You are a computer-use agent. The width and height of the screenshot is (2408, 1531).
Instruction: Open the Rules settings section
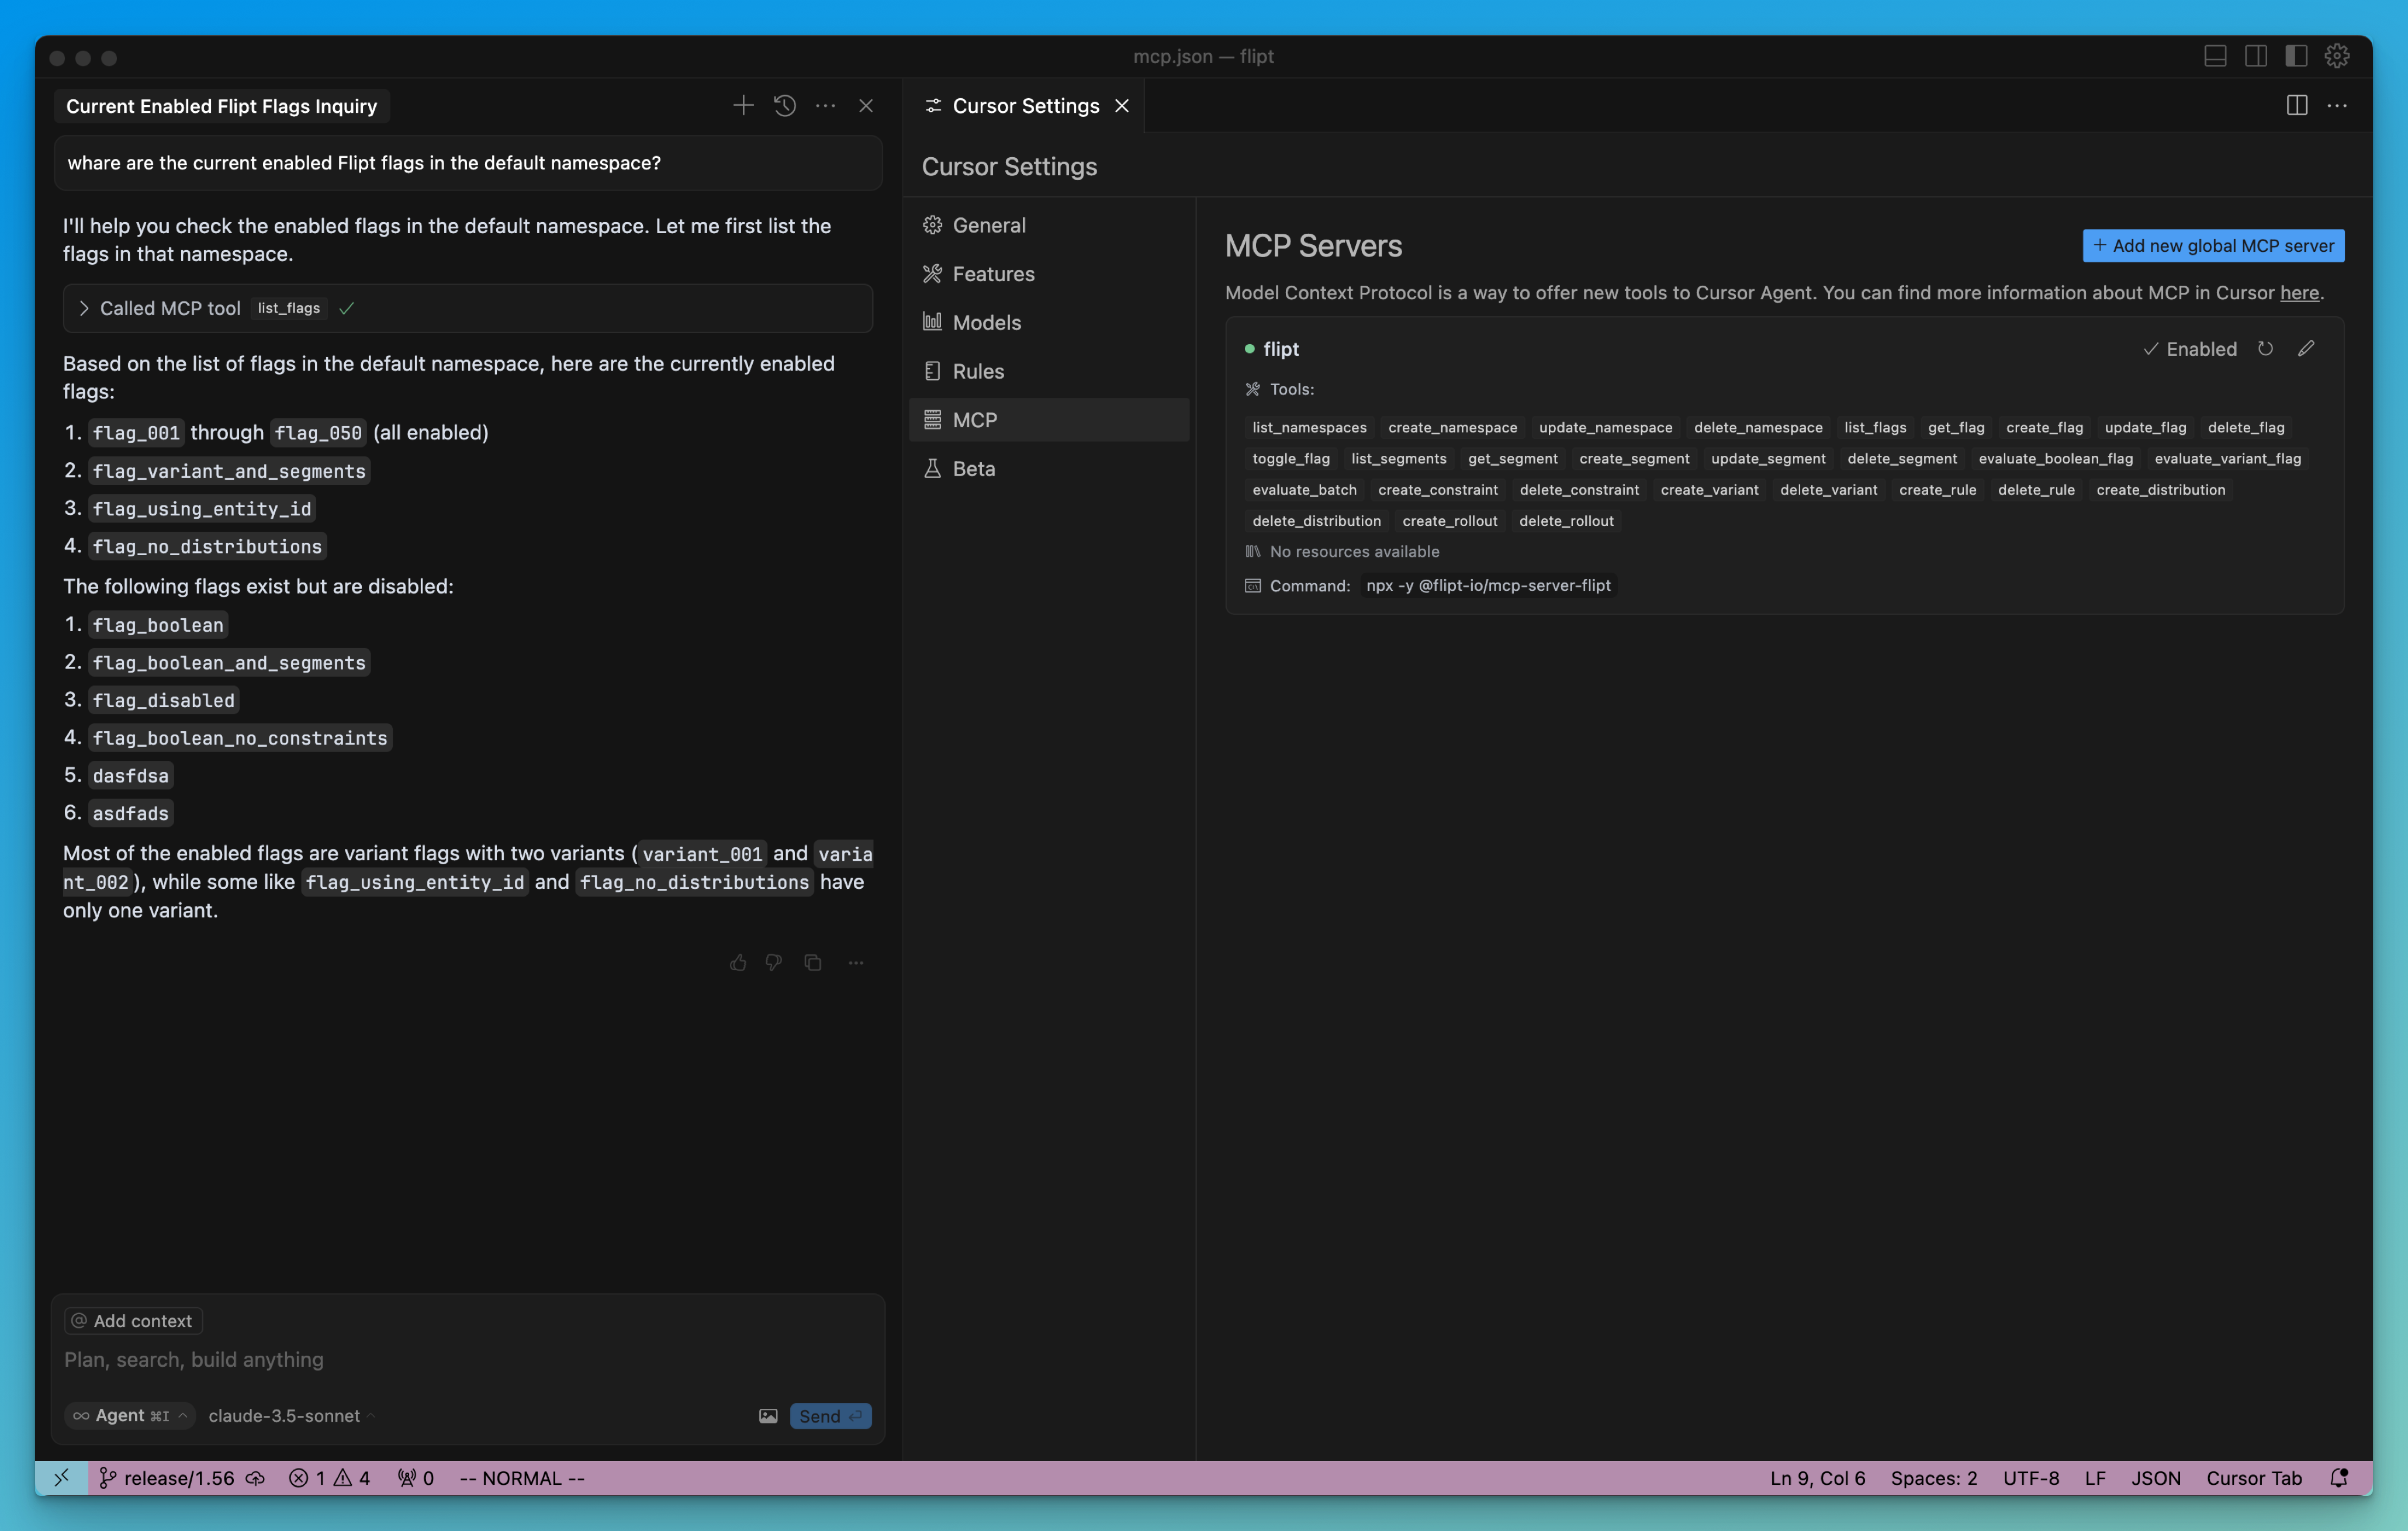pos(977,371)
